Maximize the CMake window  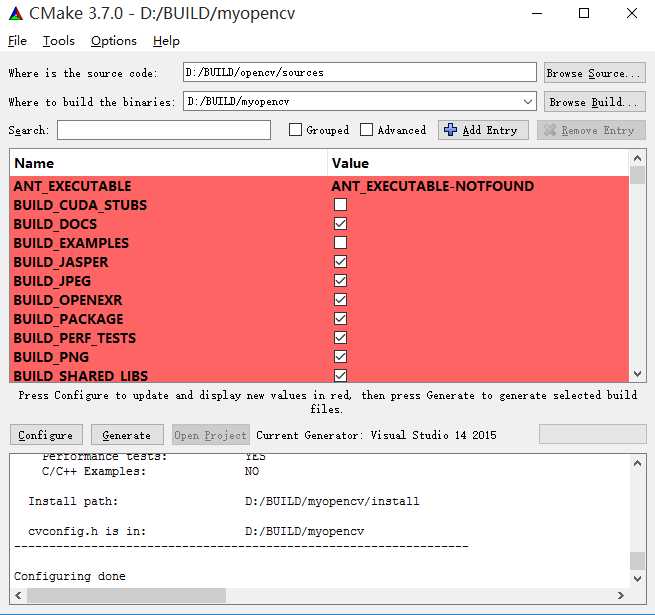tap(584, 13)
